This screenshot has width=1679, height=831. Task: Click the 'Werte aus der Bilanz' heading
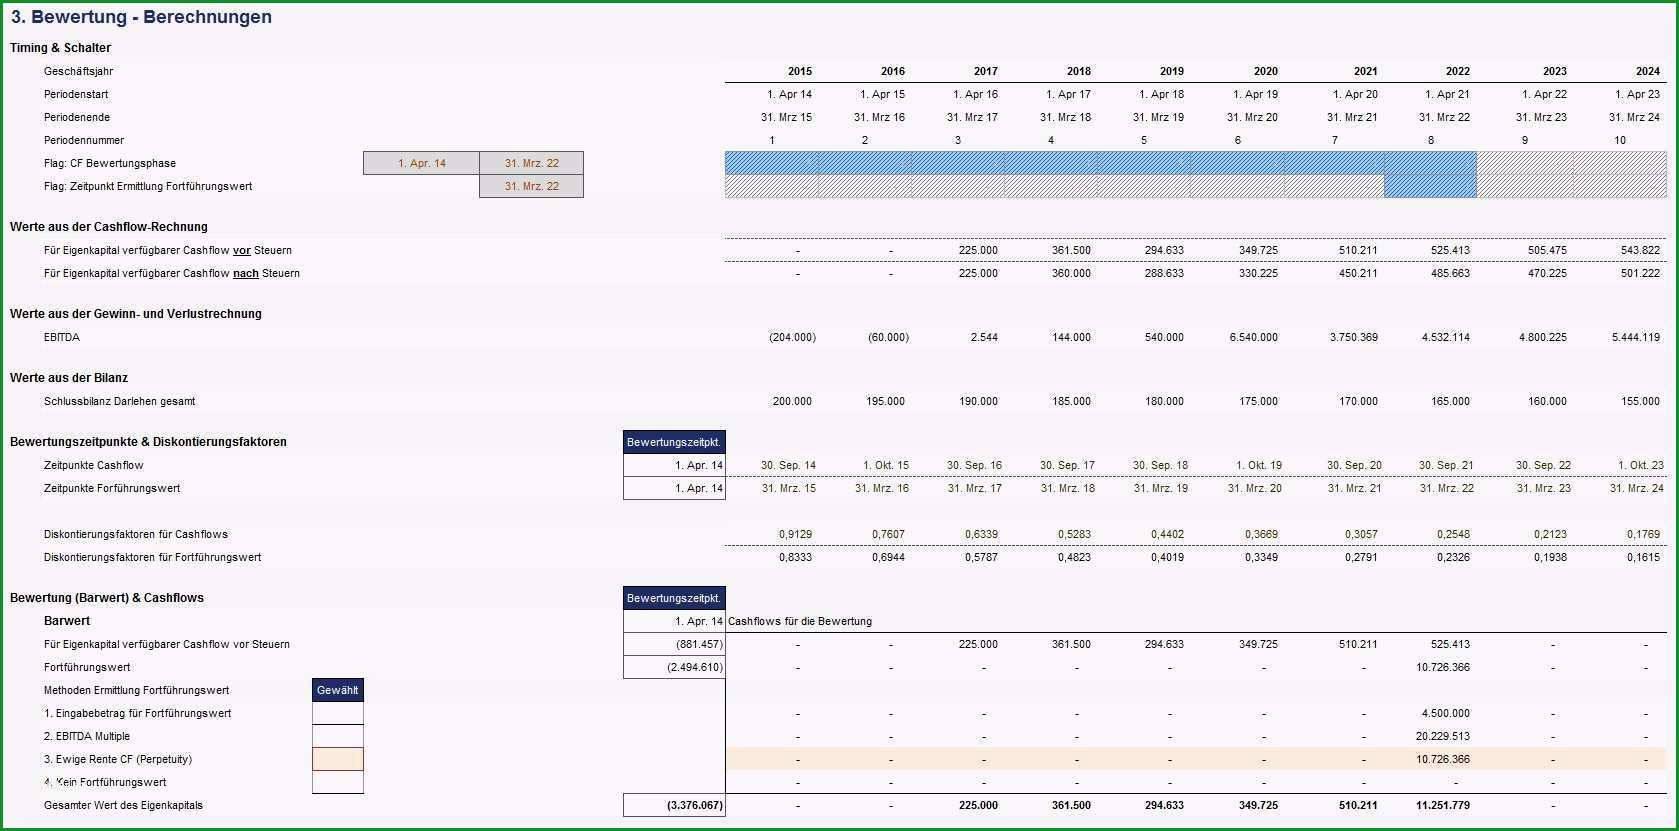click(69, 378)
